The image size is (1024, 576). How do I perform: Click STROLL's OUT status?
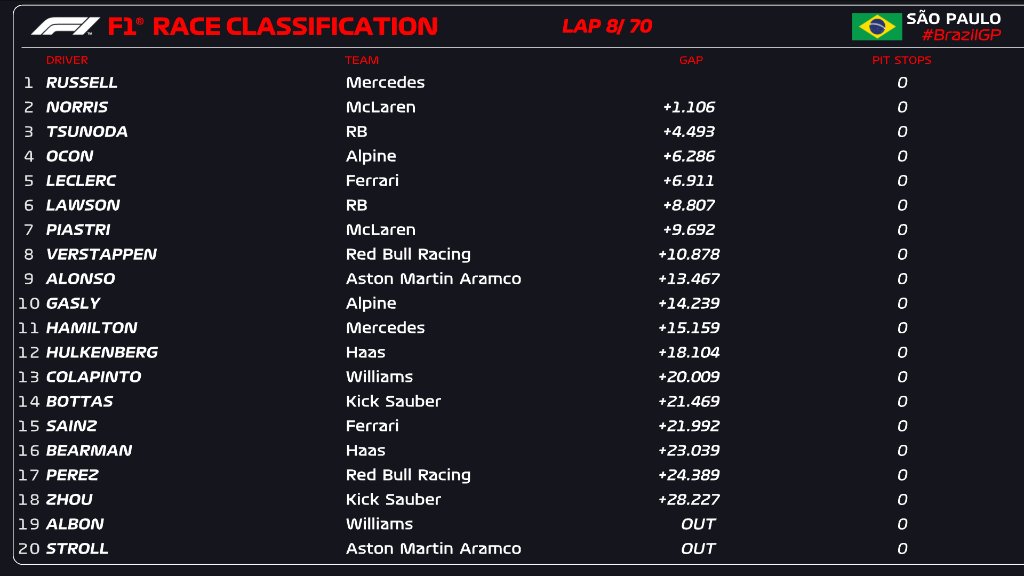point(698,548)
